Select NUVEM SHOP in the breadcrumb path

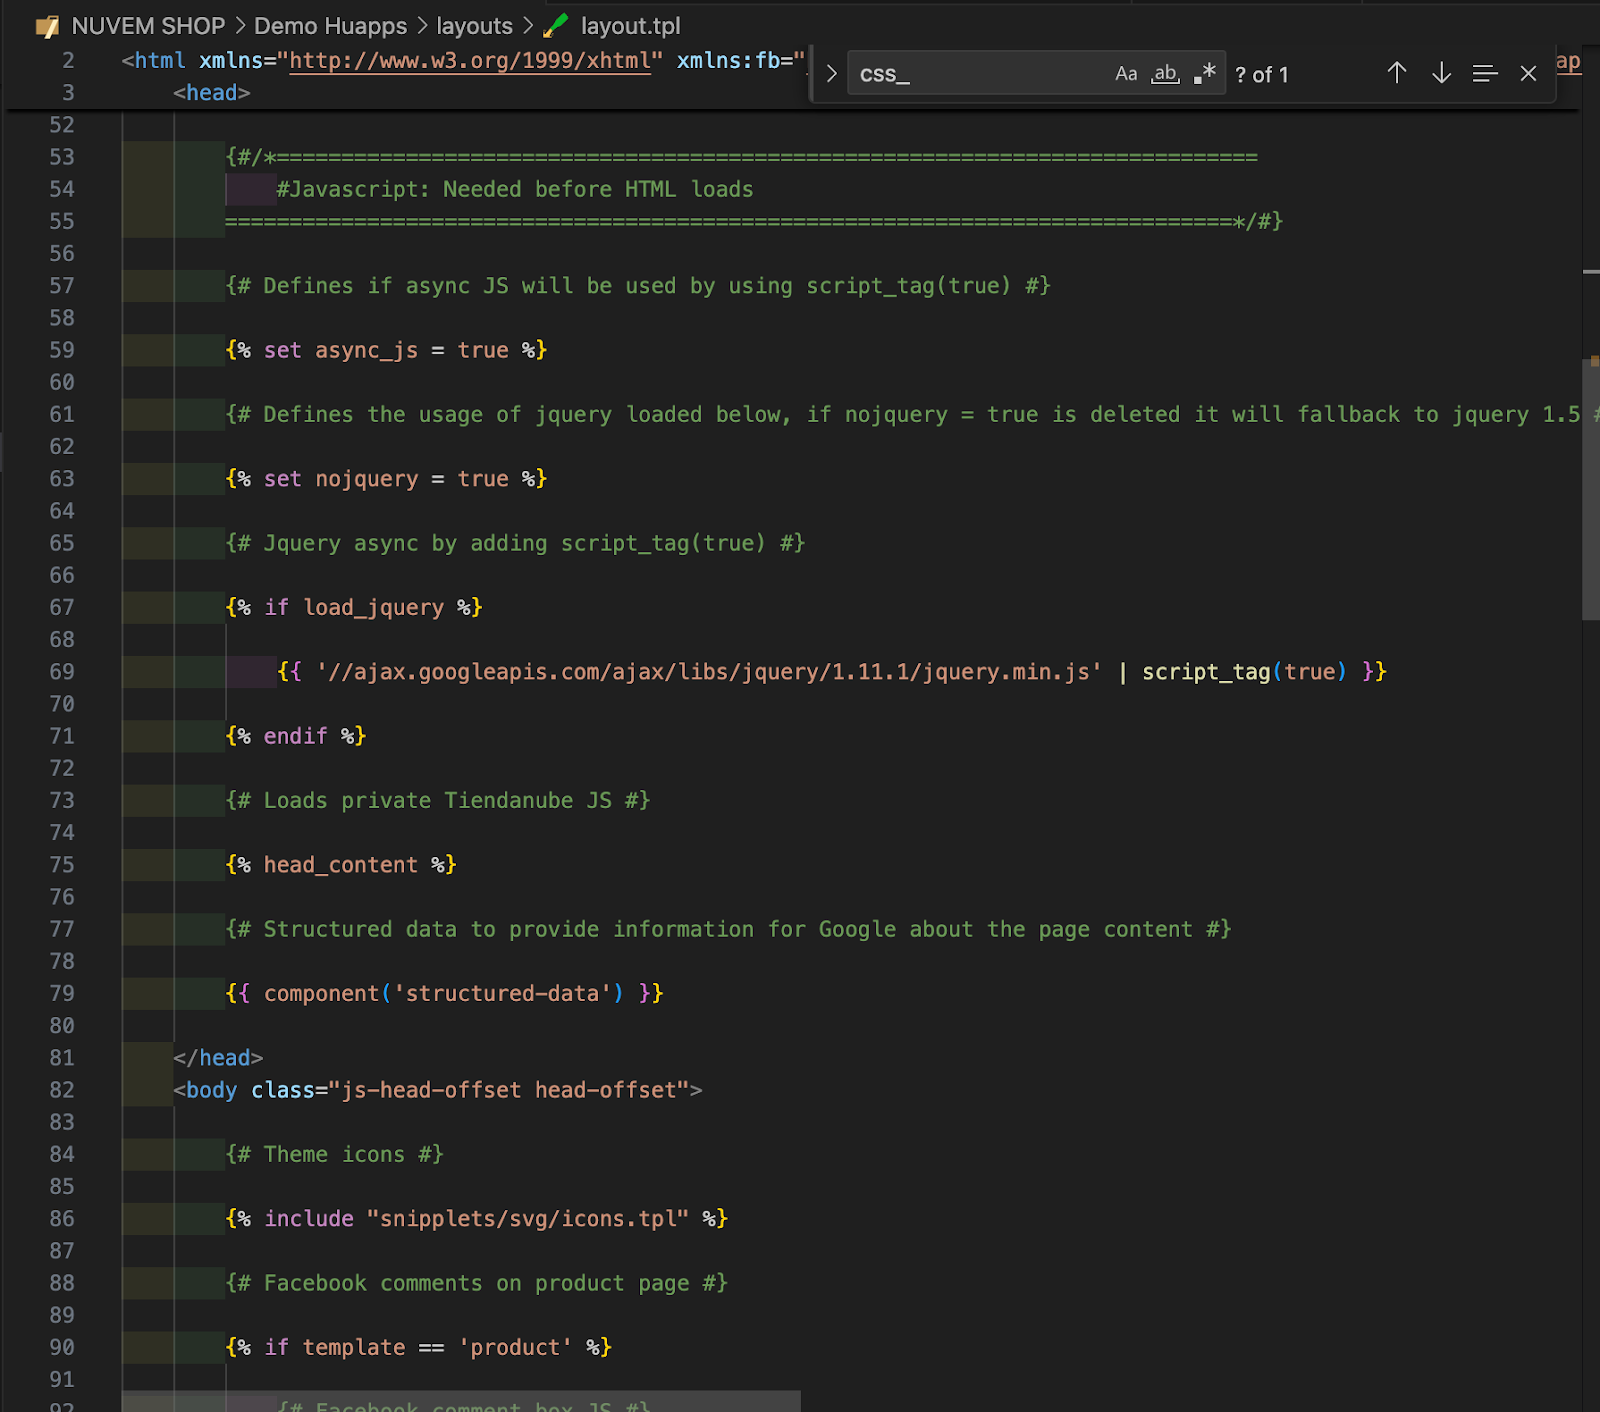click(x=148, y=26)
